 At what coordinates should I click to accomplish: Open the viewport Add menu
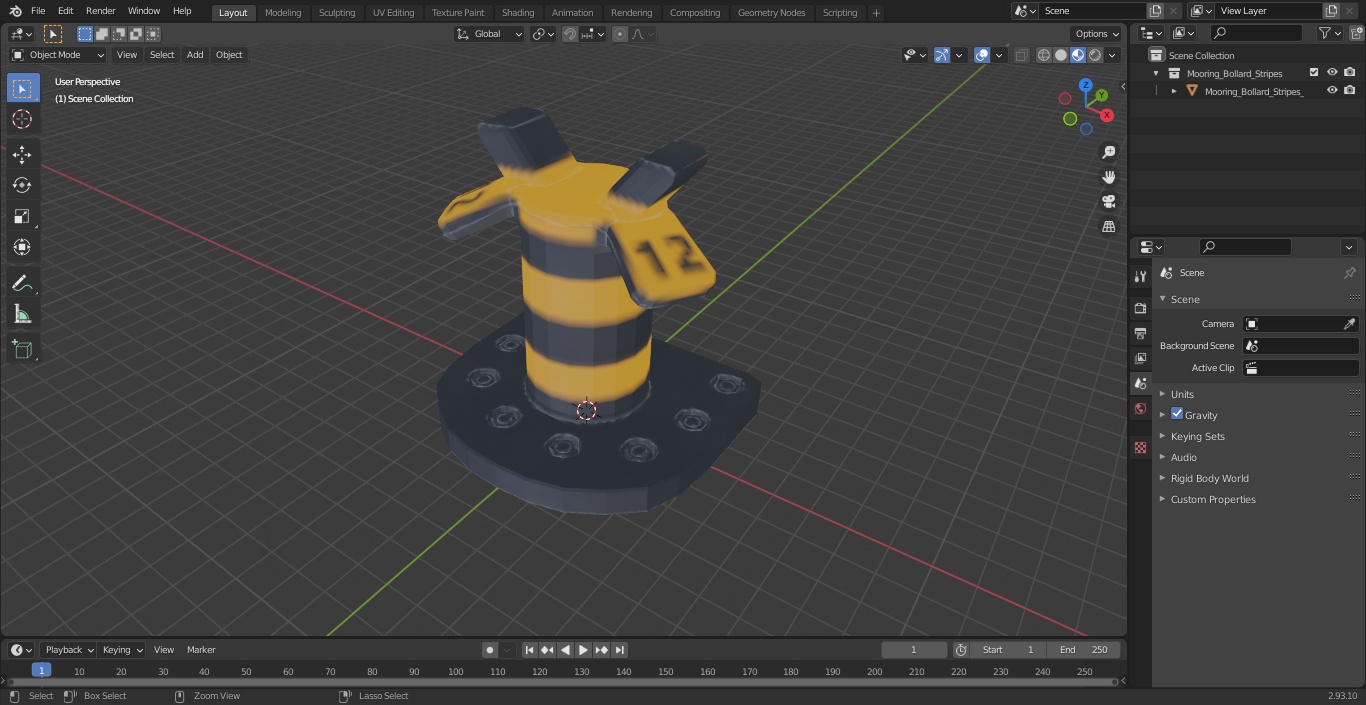coord(195,55)
